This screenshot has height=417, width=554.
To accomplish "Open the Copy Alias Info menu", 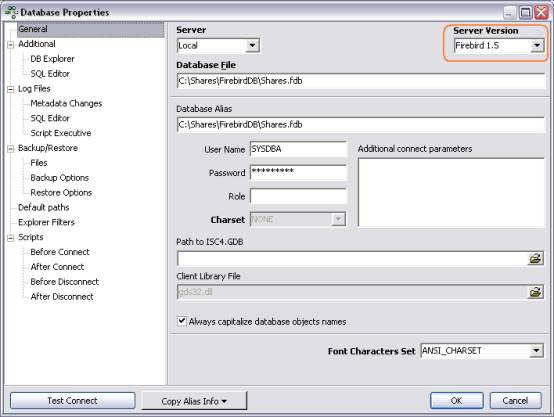I will tap(194, 401).
